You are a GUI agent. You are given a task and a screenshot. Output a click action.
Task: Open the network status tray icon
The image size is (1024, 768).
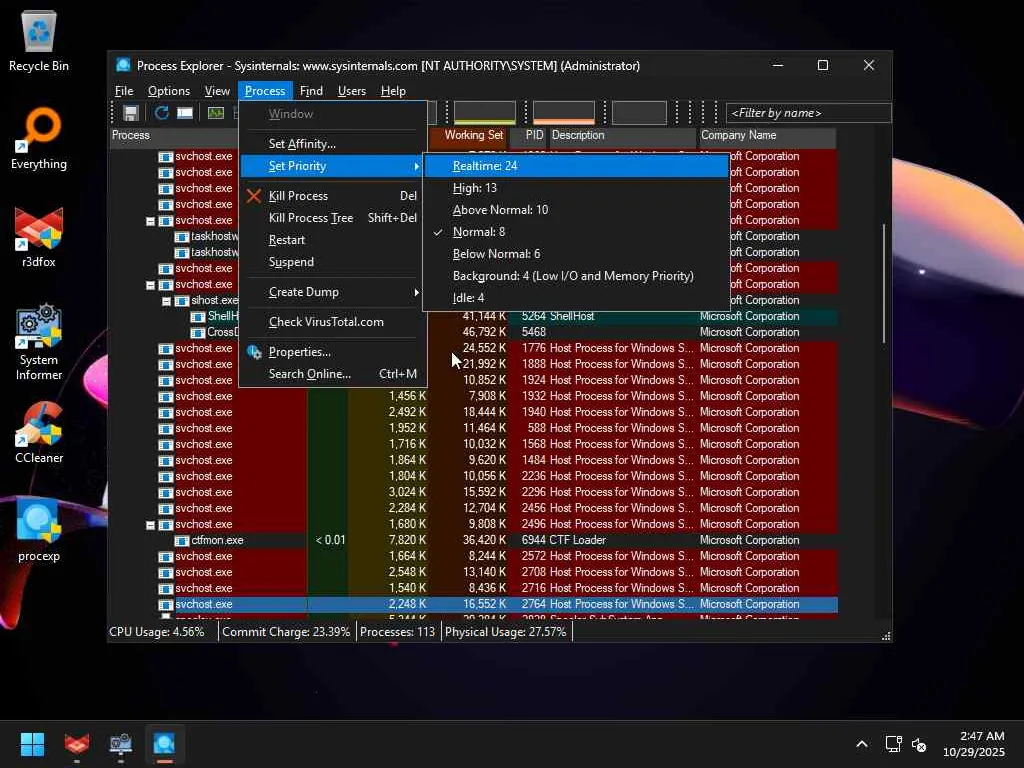coord(893,744)
